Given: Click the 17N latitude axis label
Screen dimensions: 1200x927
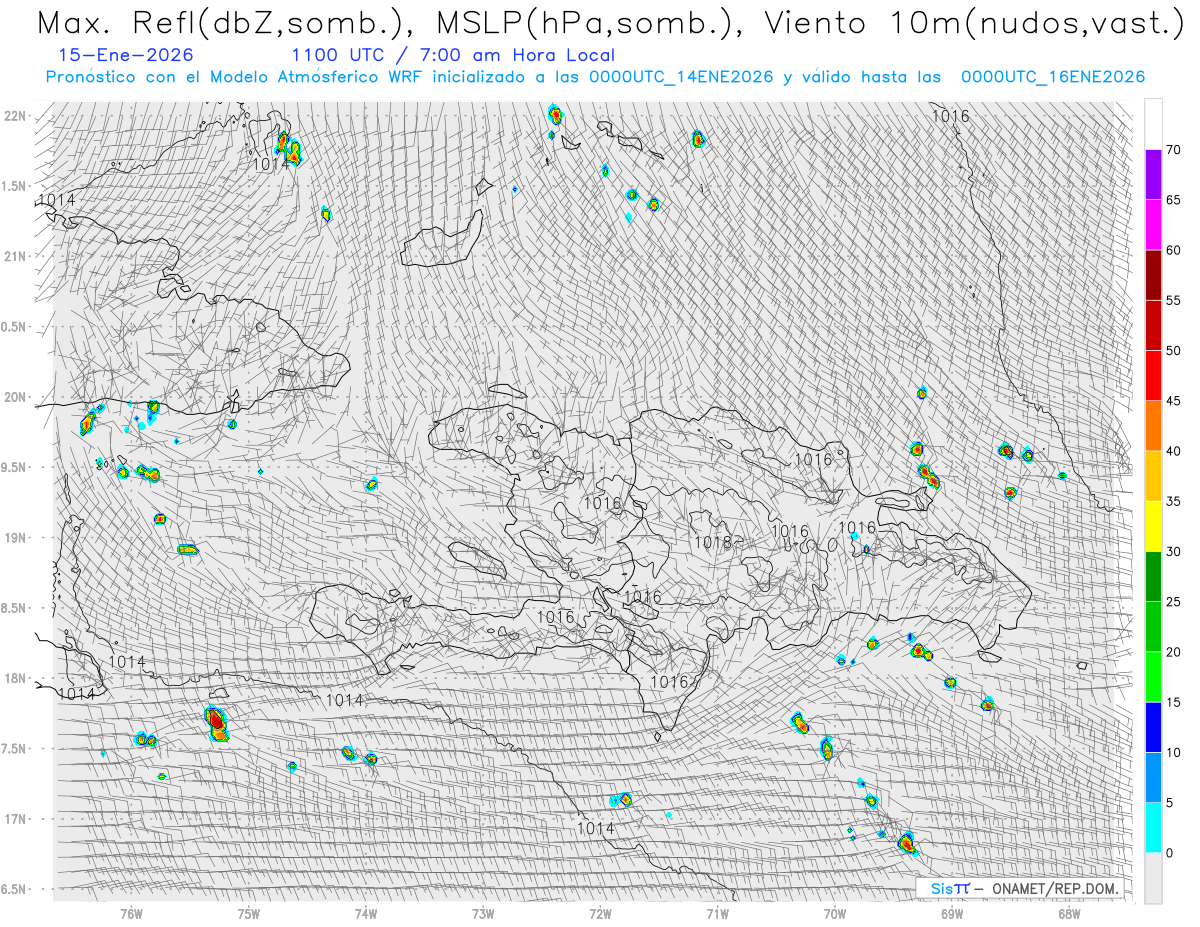Looking at the screenshot, I should 16,819.
